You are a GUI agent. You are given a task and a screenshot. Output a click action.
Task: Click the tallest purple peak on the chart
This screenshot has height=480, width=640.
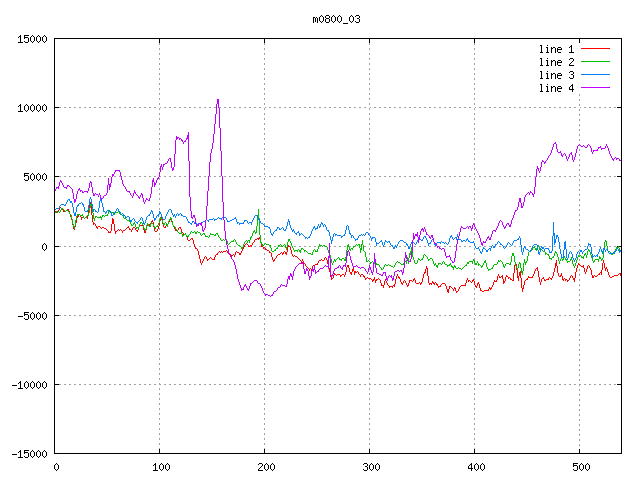[218, 100]
